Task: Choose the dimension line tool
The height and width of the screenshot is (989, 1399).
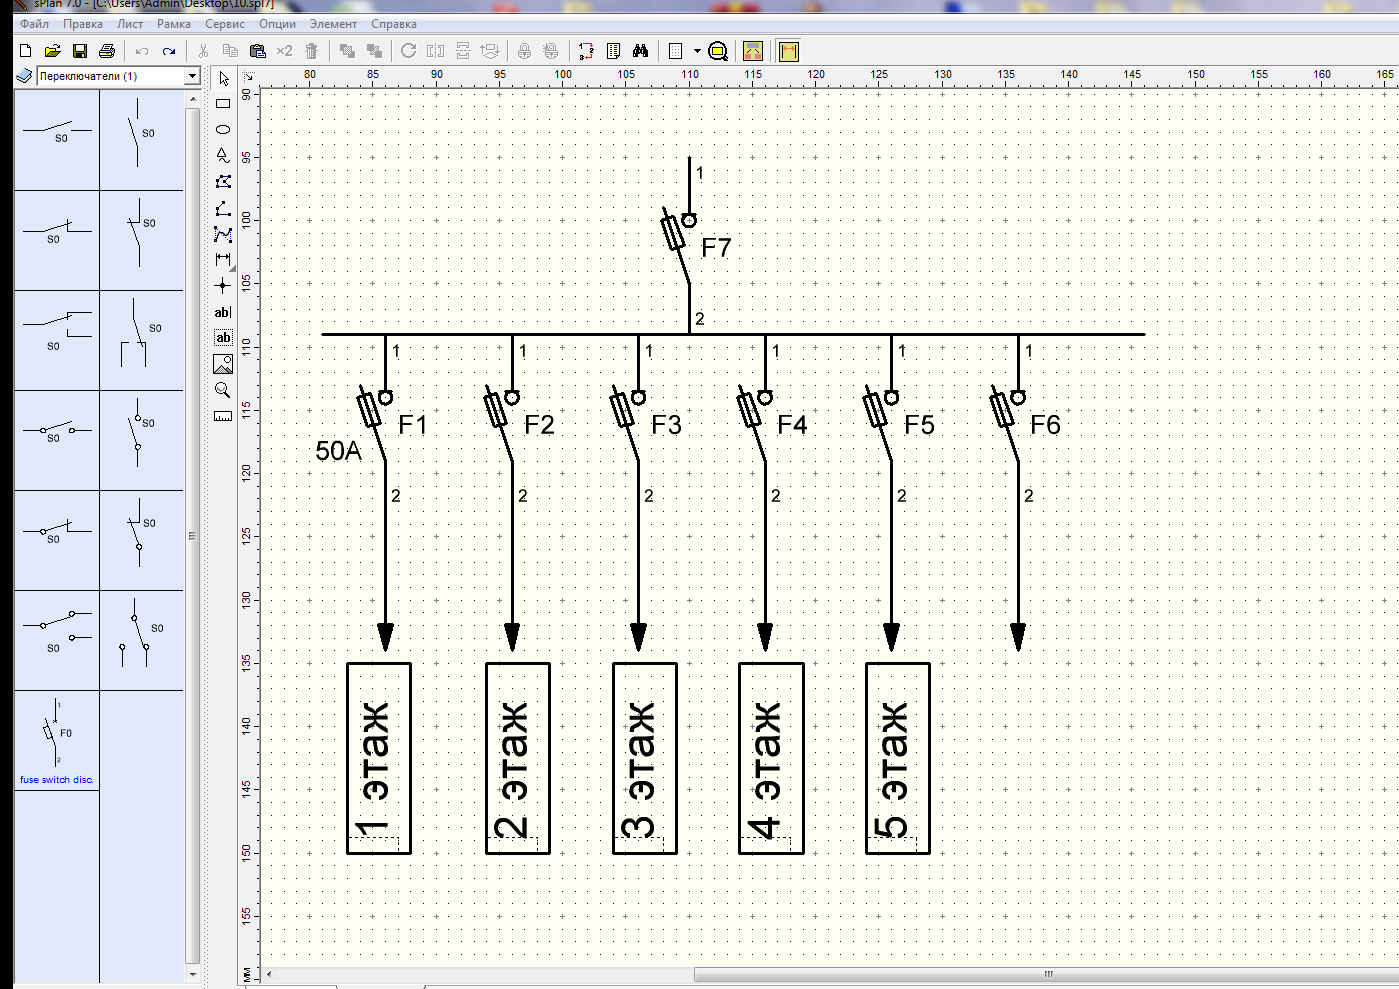Action: (223, 260)
